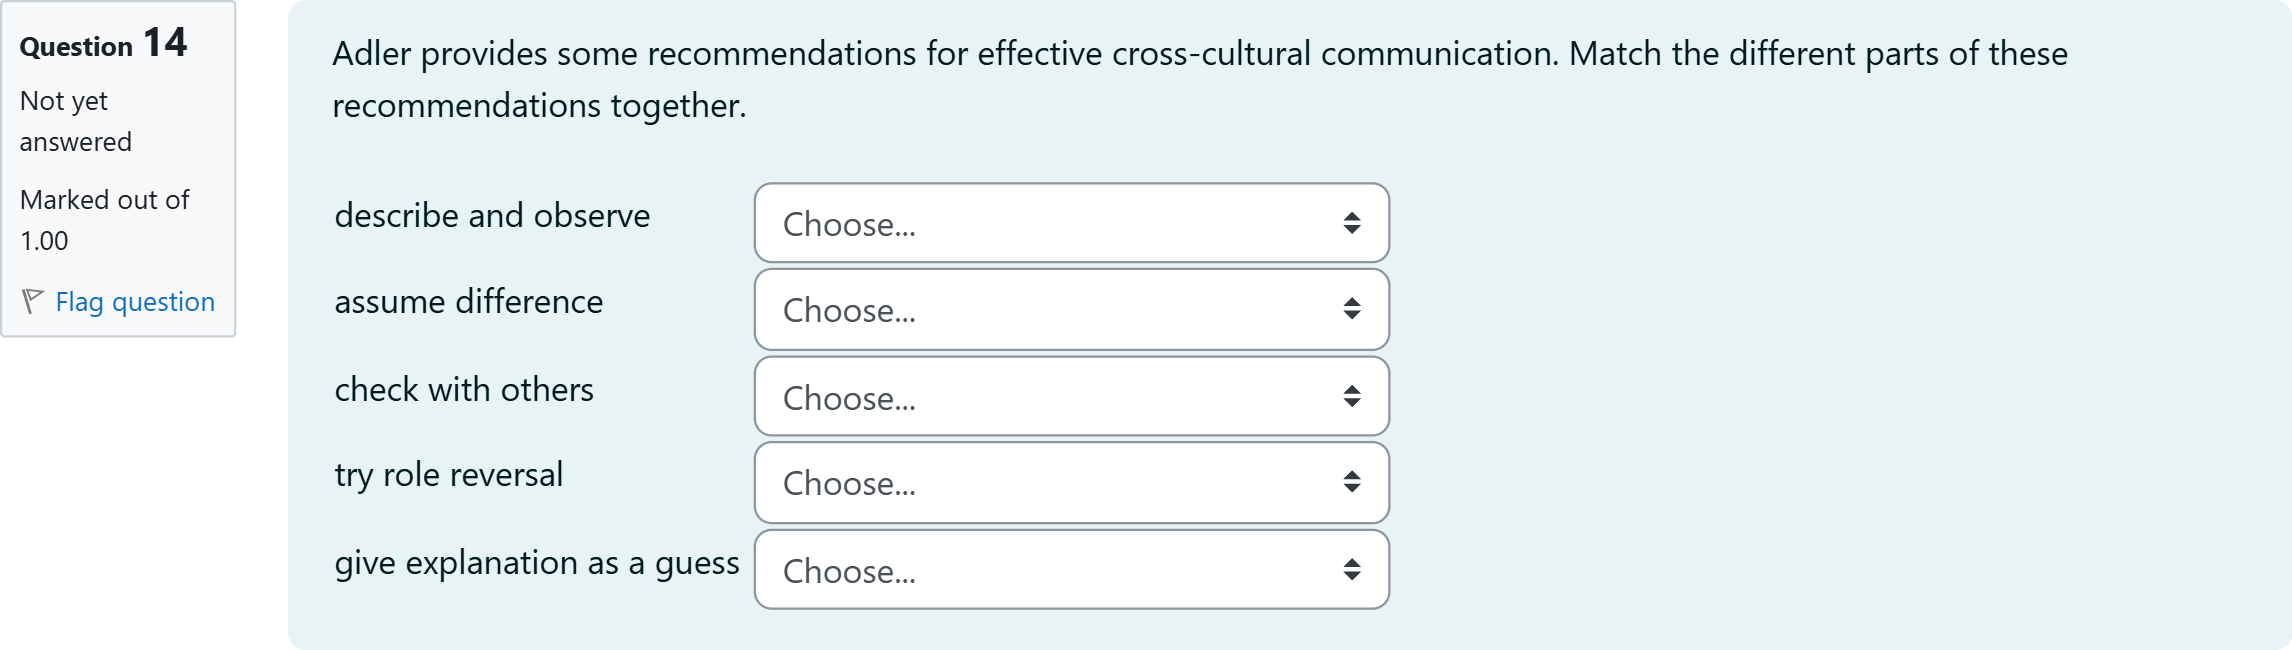Viewport: 2292px width, 650px height.
Task: Open the dropdown for assume difference
Action: point(1070,310)
